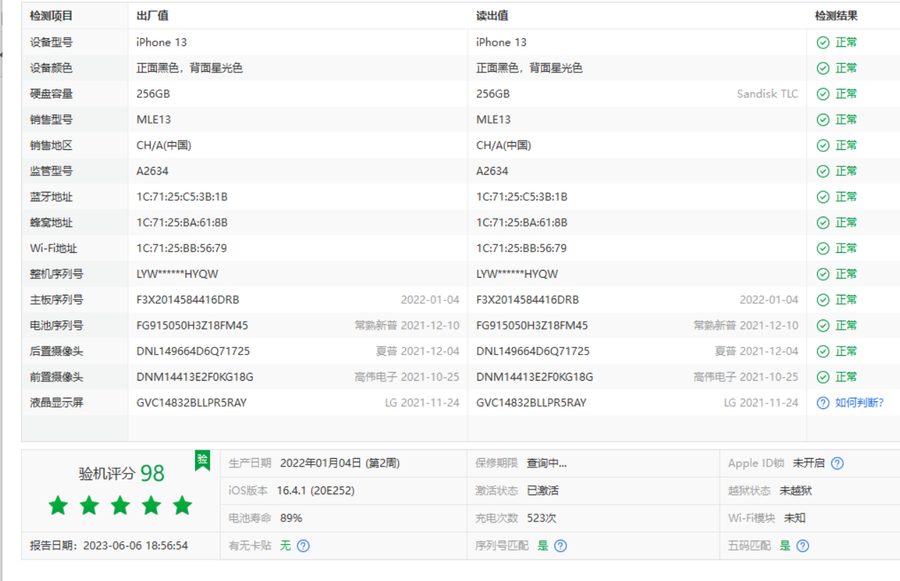Click the 验机评分 98 score
The width and height of the screenshot is (900, 581).
(x=121, y=473)
